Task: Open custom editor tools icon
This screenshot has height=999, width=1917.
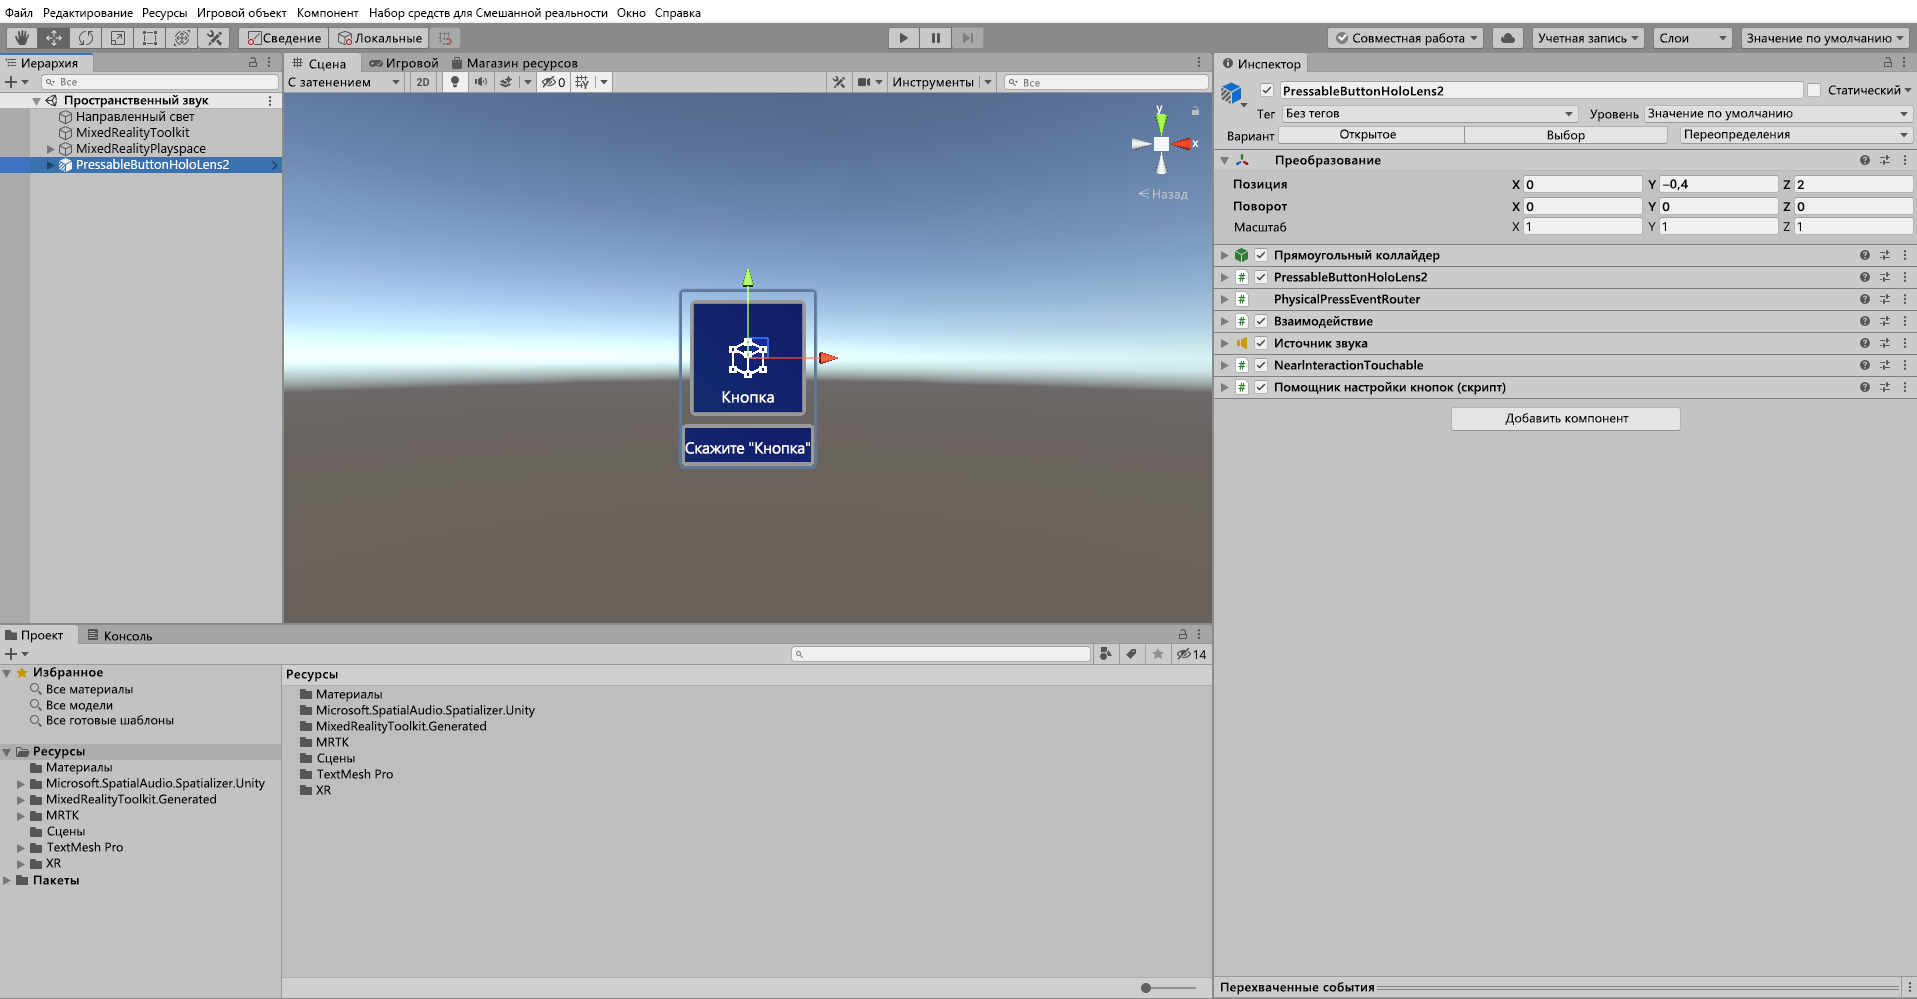Action: [213, 38]
